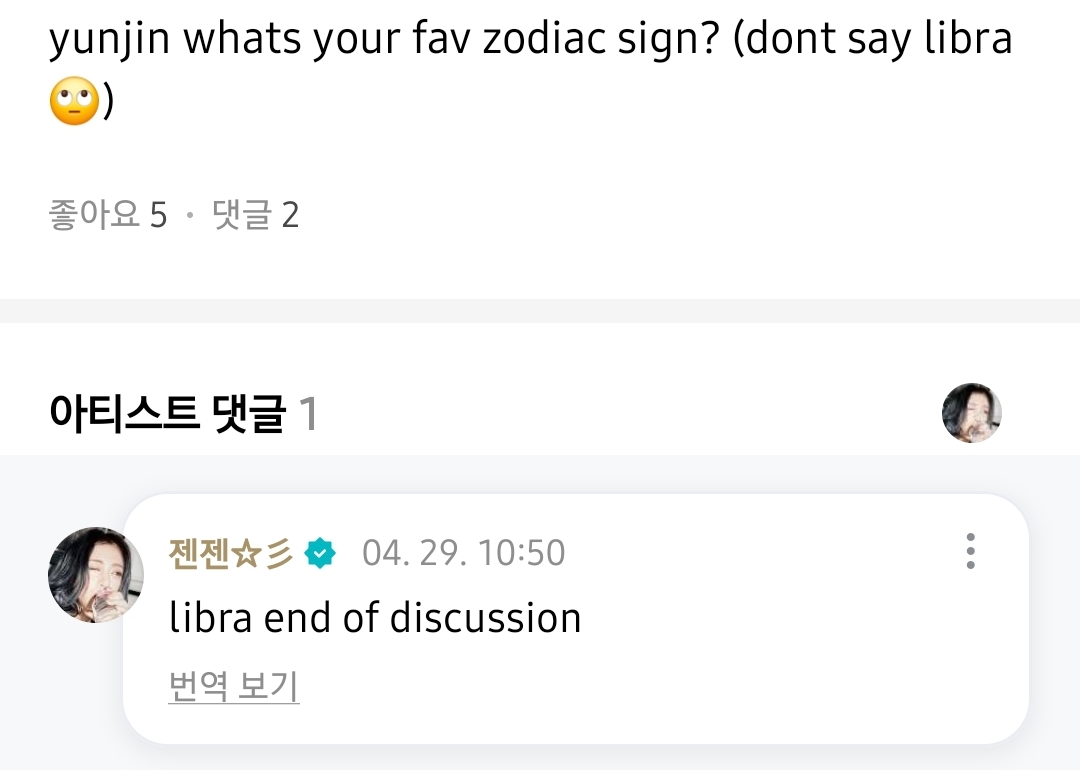The width and height of the screenshot is (1080, 770).
Task: Select the comment text "libra end of discussion"
Action: (375, 618)
